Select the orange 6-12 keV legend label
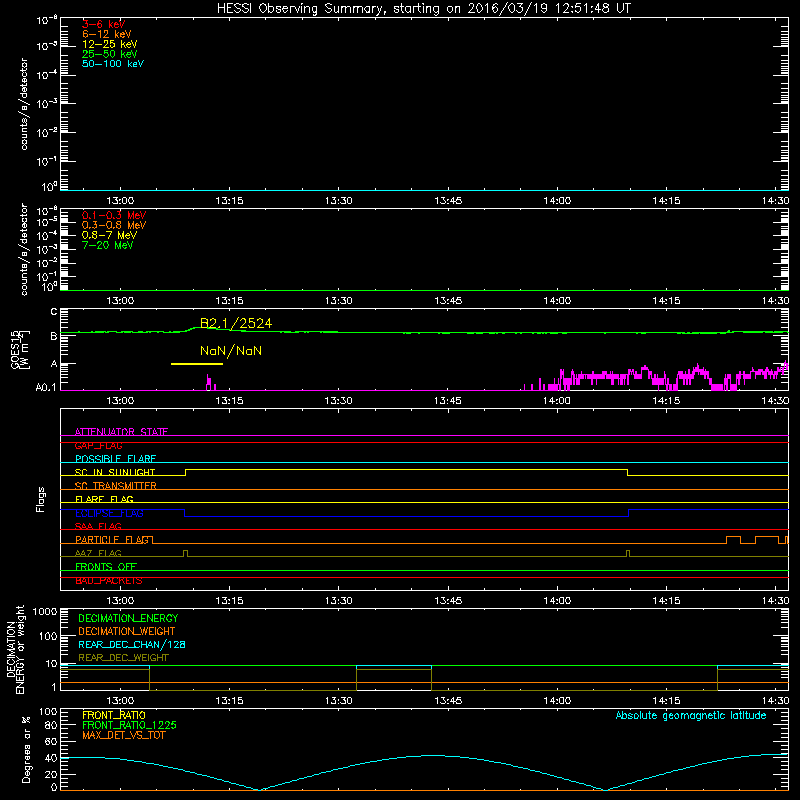800x800 pixels. coord(107,34)
